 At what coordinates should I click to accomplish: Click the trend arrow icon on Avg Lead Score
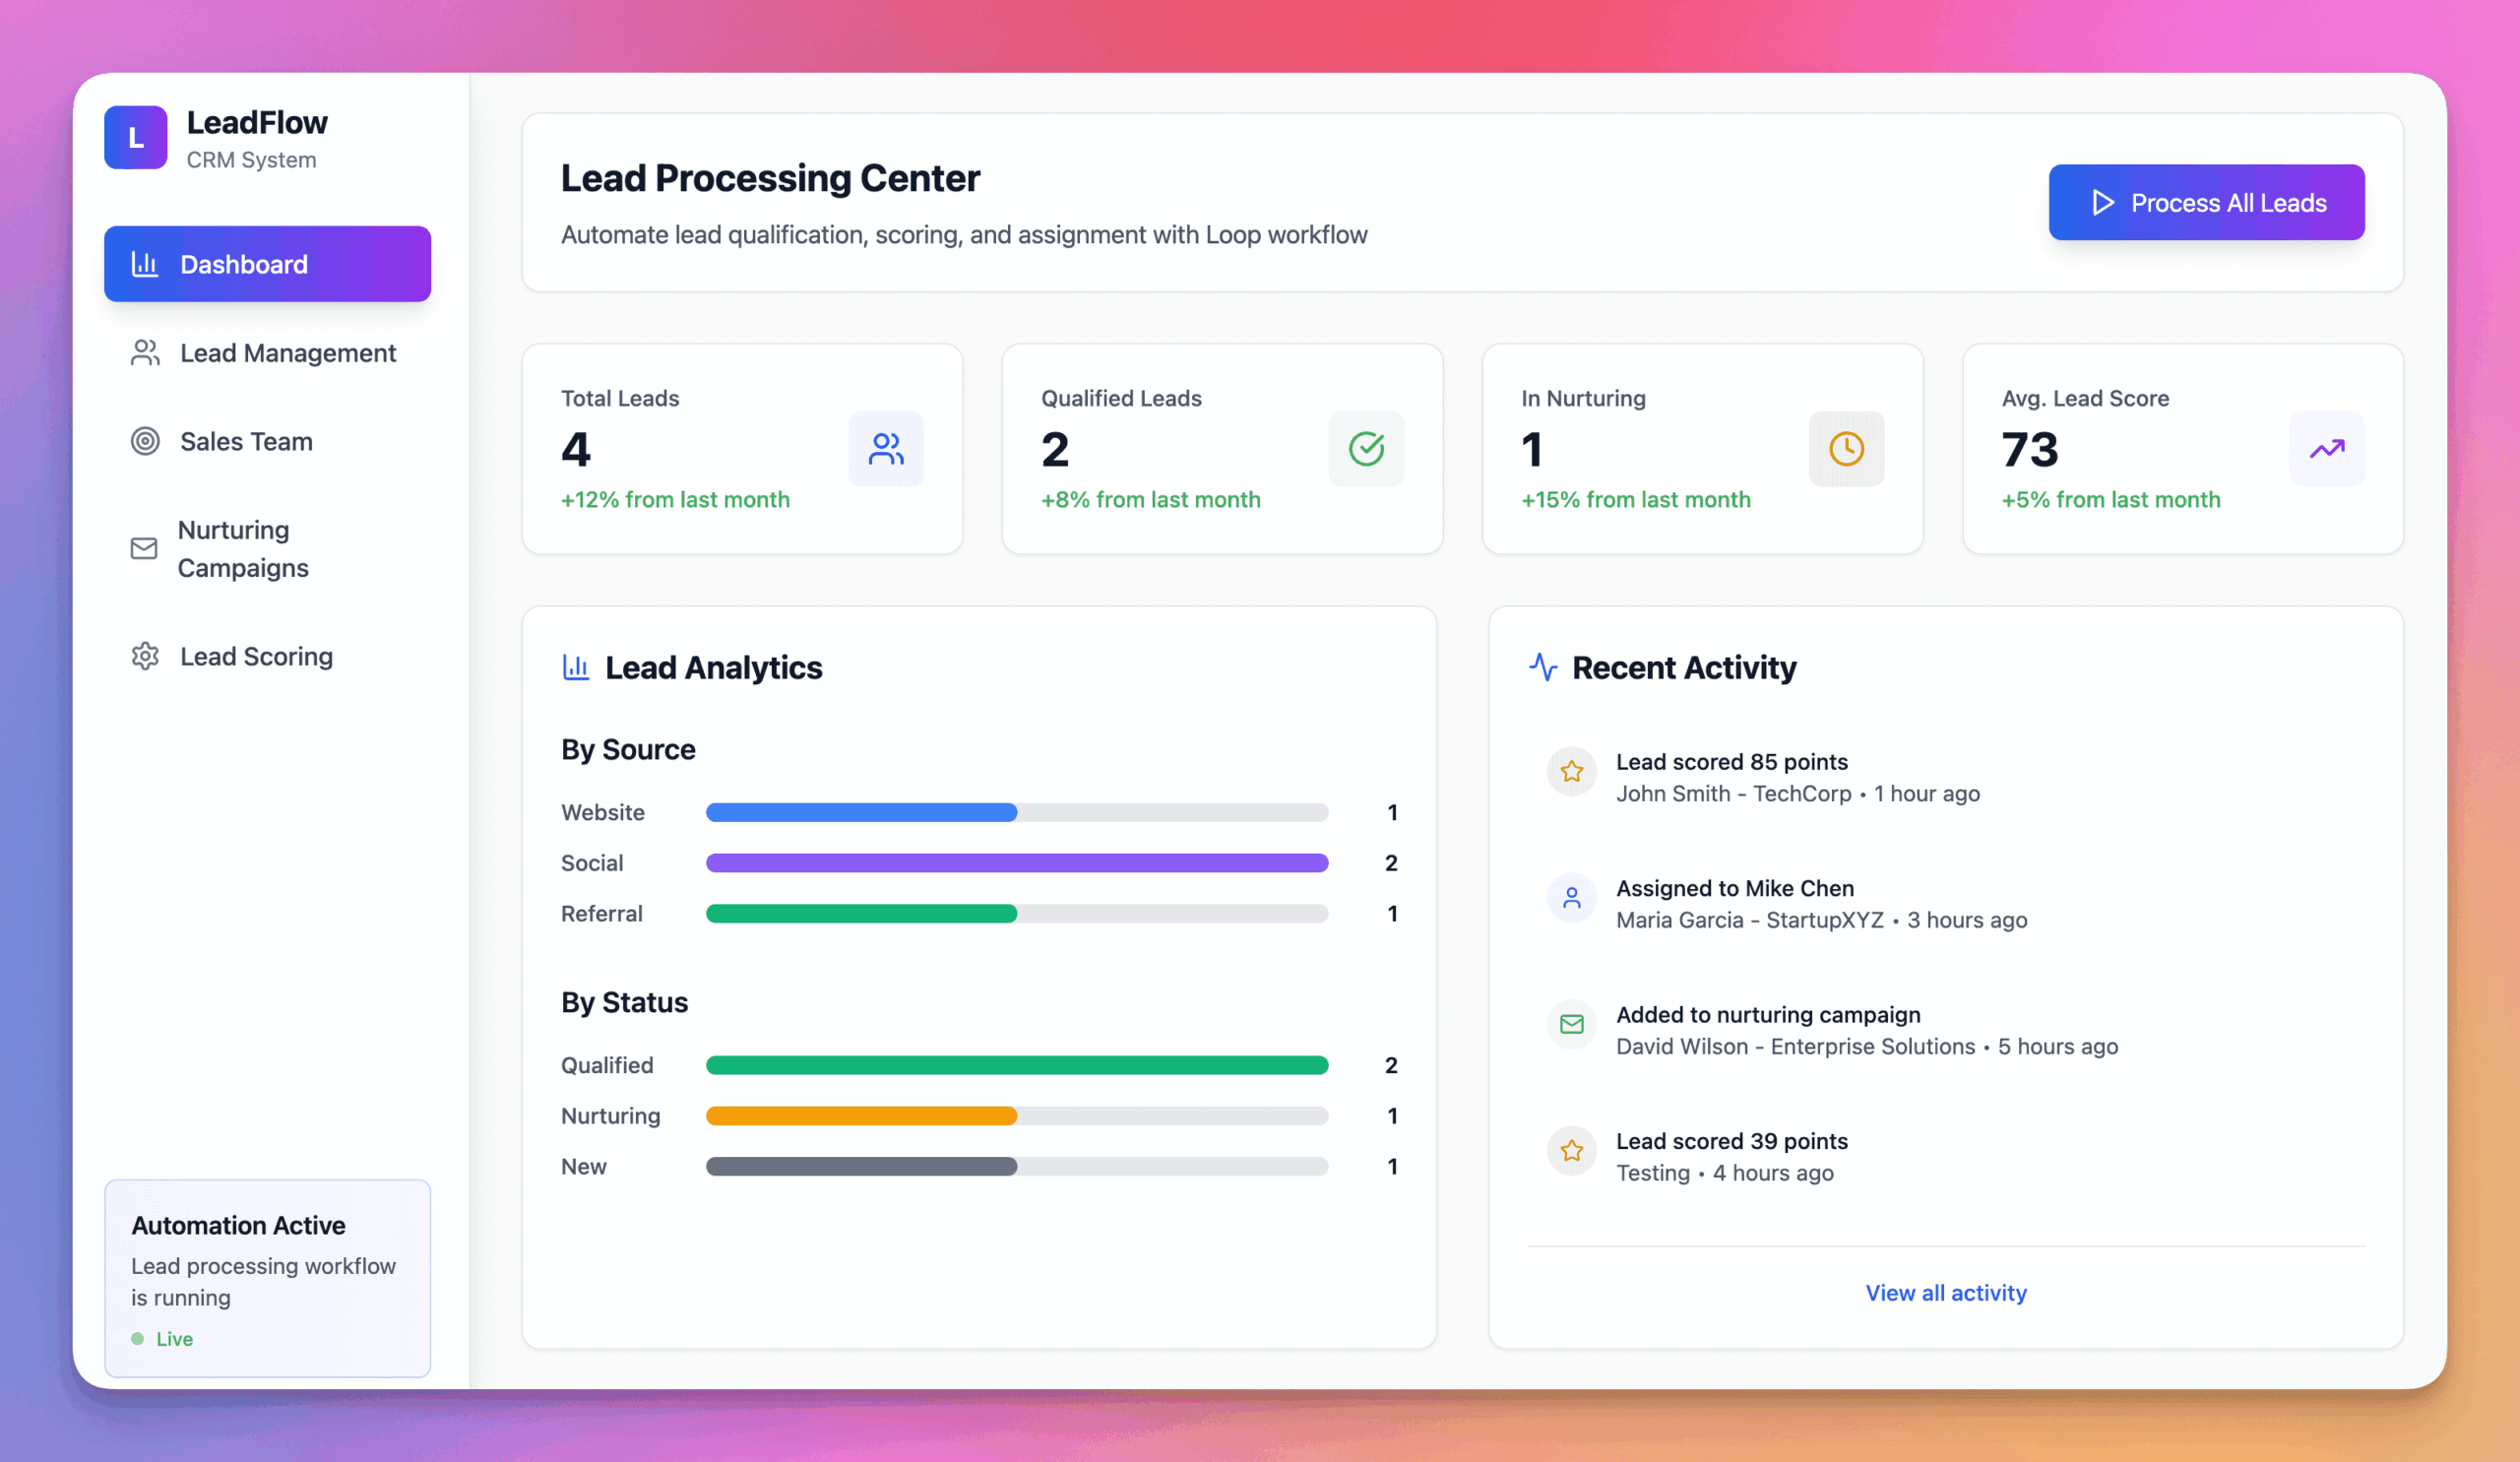pyautogui.click(x=2327, y=449)
